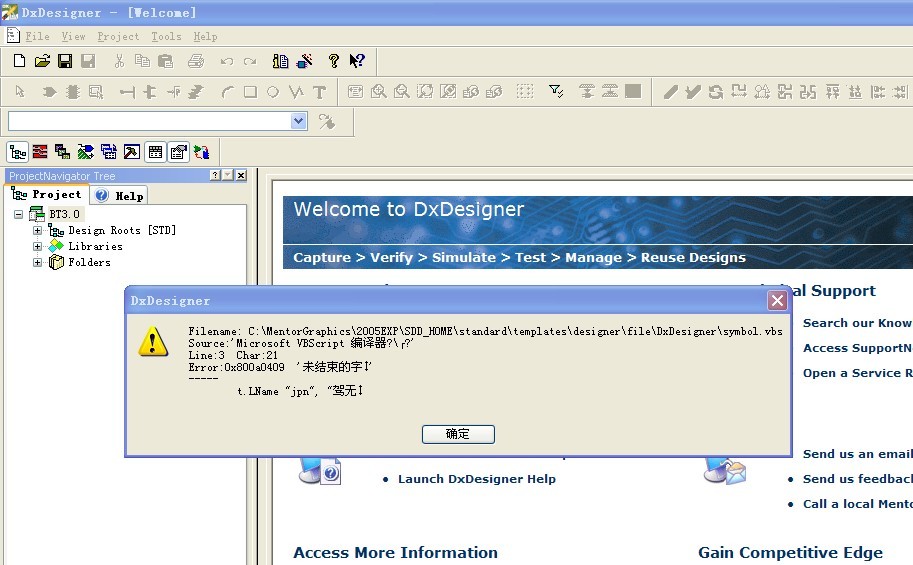Click the yellow question mark Help icon
The width and height of the screenshot is (913, 565).
(334, 61)
